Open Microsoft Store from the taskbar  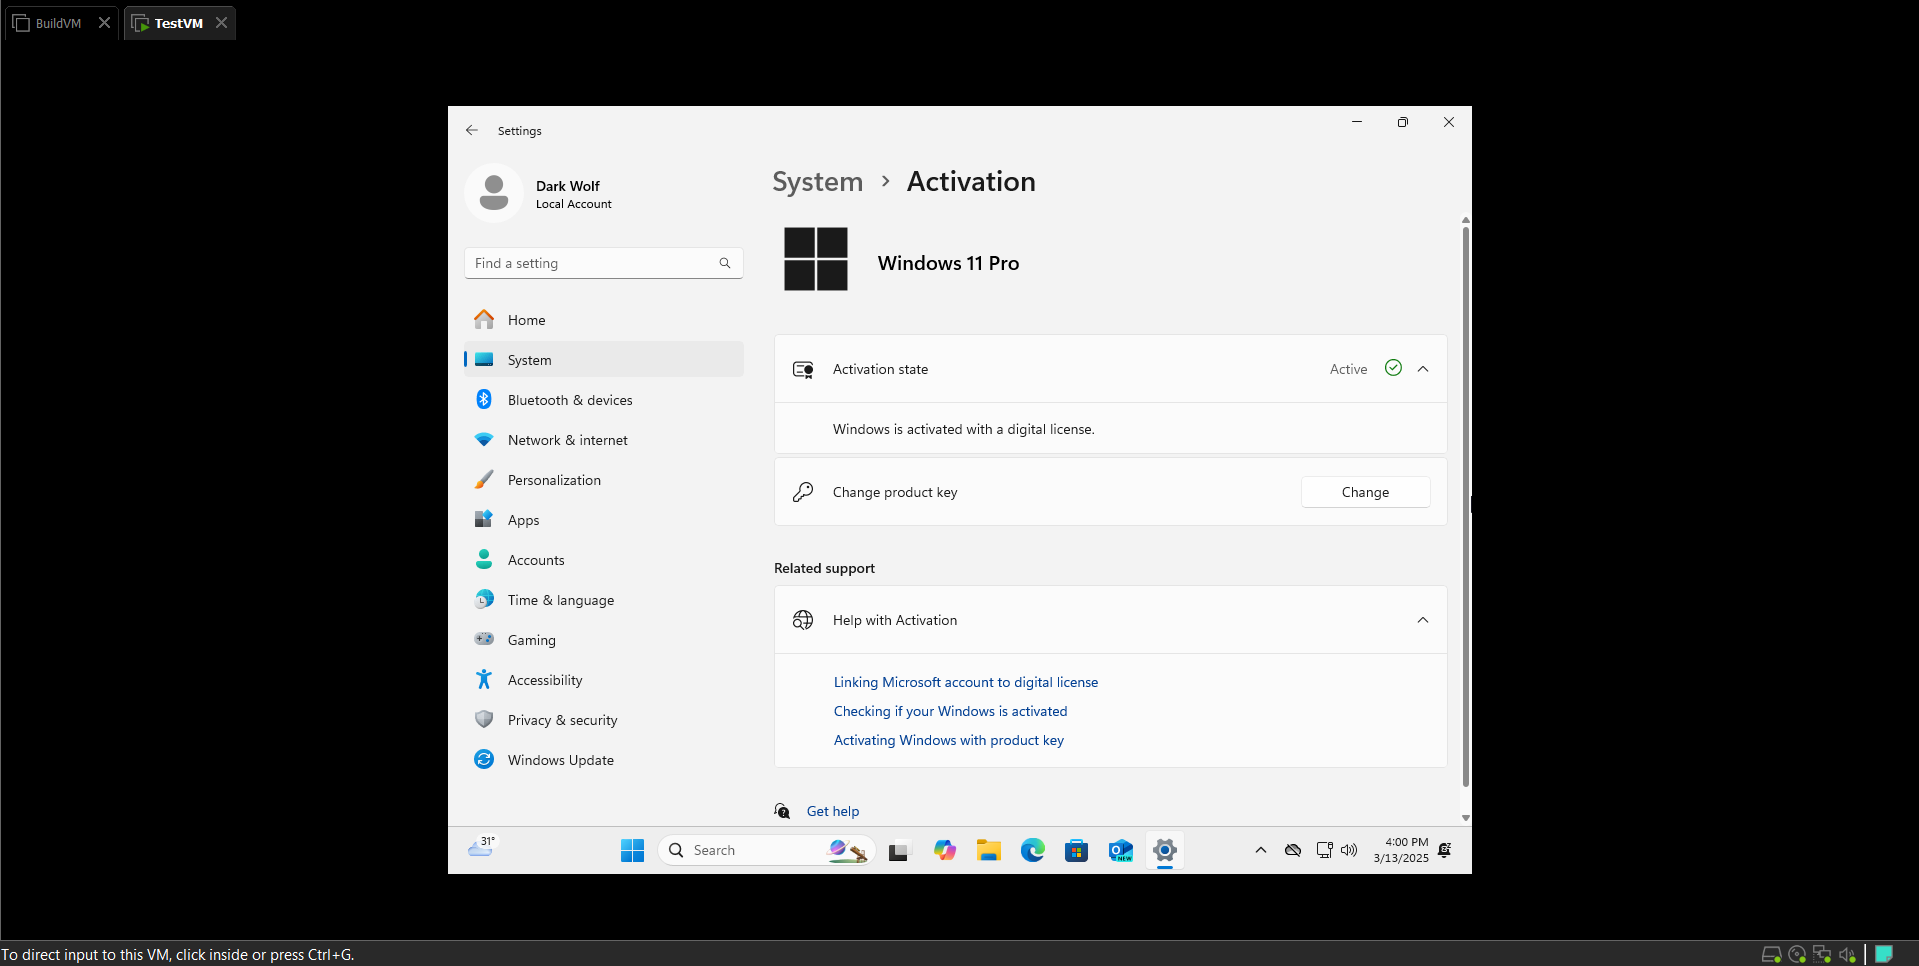[x=1077, y=850]
